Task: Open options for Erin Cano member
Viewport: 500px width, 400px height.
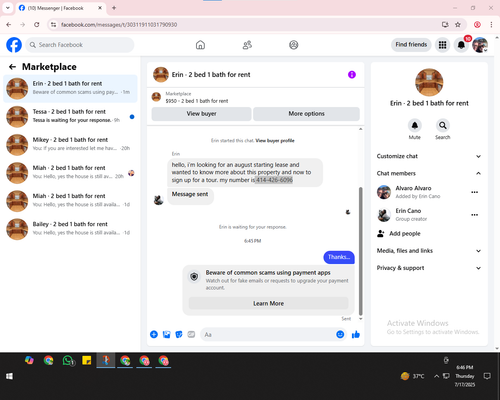Action: (475, 215)
